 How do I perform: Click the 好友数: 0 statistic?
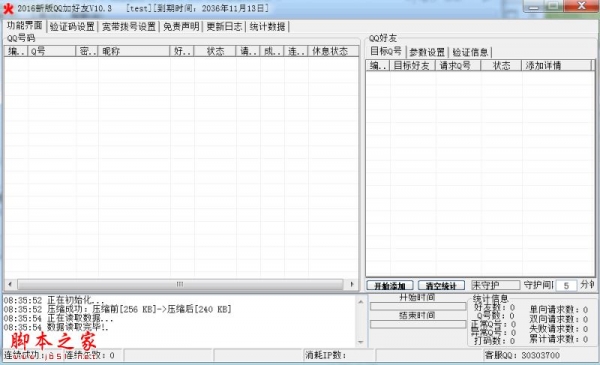pos(494,307)
